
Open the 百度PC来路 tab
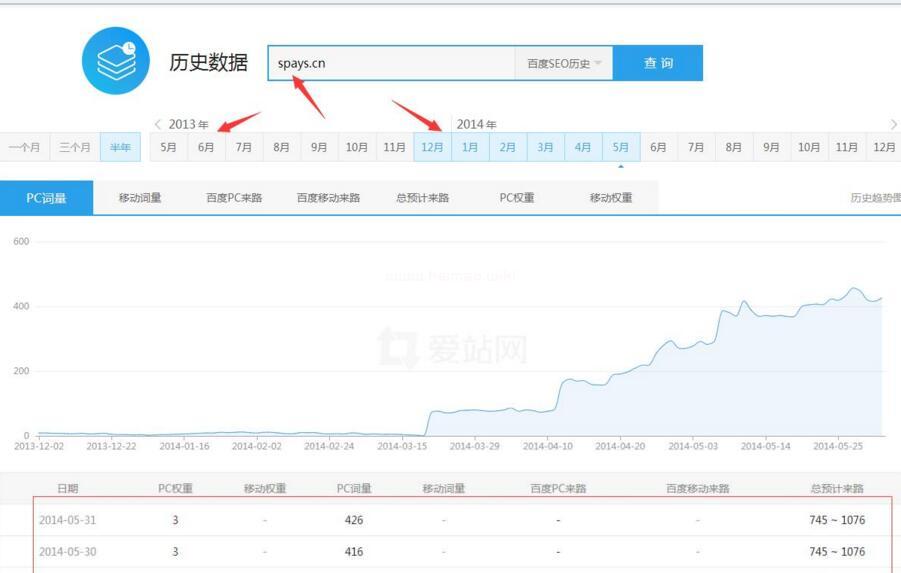click(x=234, y=198)
